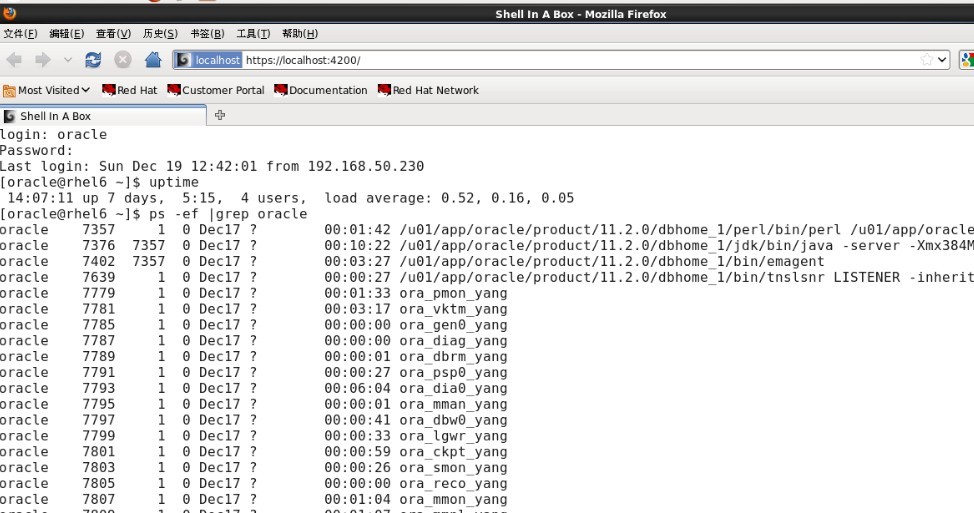Bookmark this page with the star icon
The height and width of the screenshot is (513, 974).
click(927, 60)
